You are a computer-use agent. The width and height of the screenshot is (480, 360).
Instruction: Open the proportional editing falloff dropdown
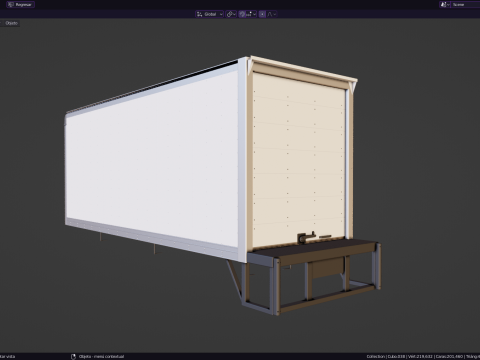(x=272, y=14)
